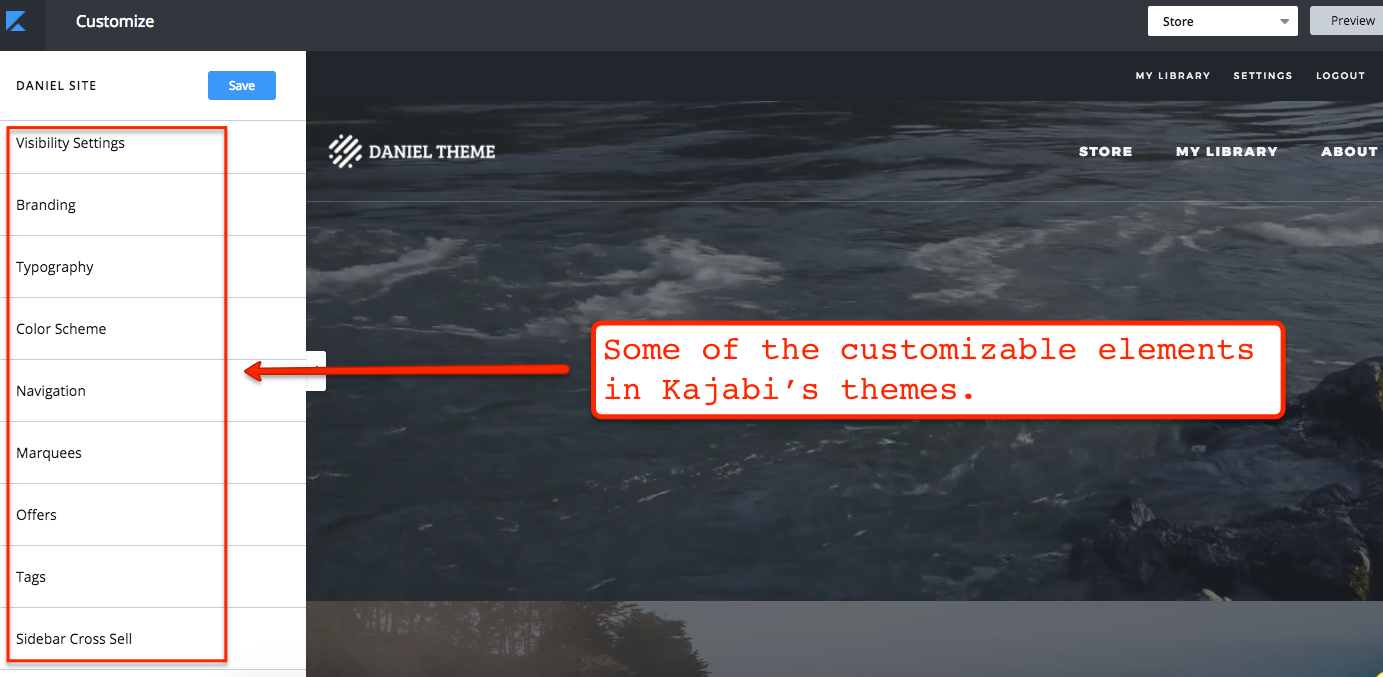1383x677 pixels.
Task: Click the MY LIBRARY top bar link
Action: 1172,76
